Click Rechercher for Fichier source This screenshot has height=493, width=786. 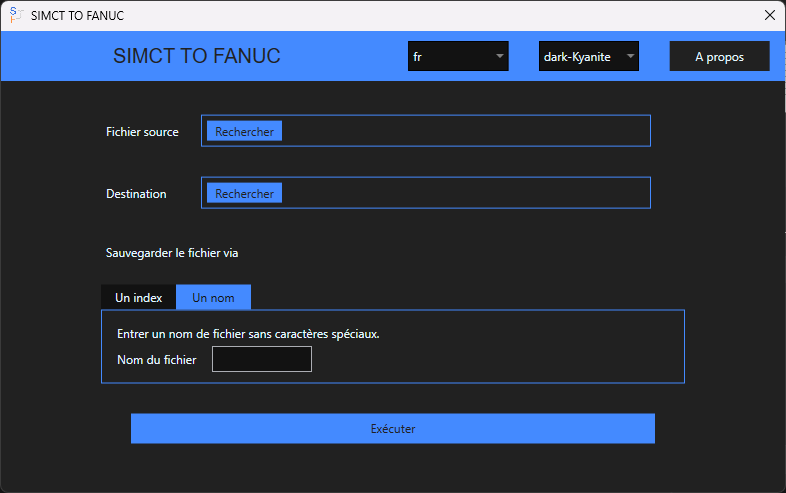[245, 131]
